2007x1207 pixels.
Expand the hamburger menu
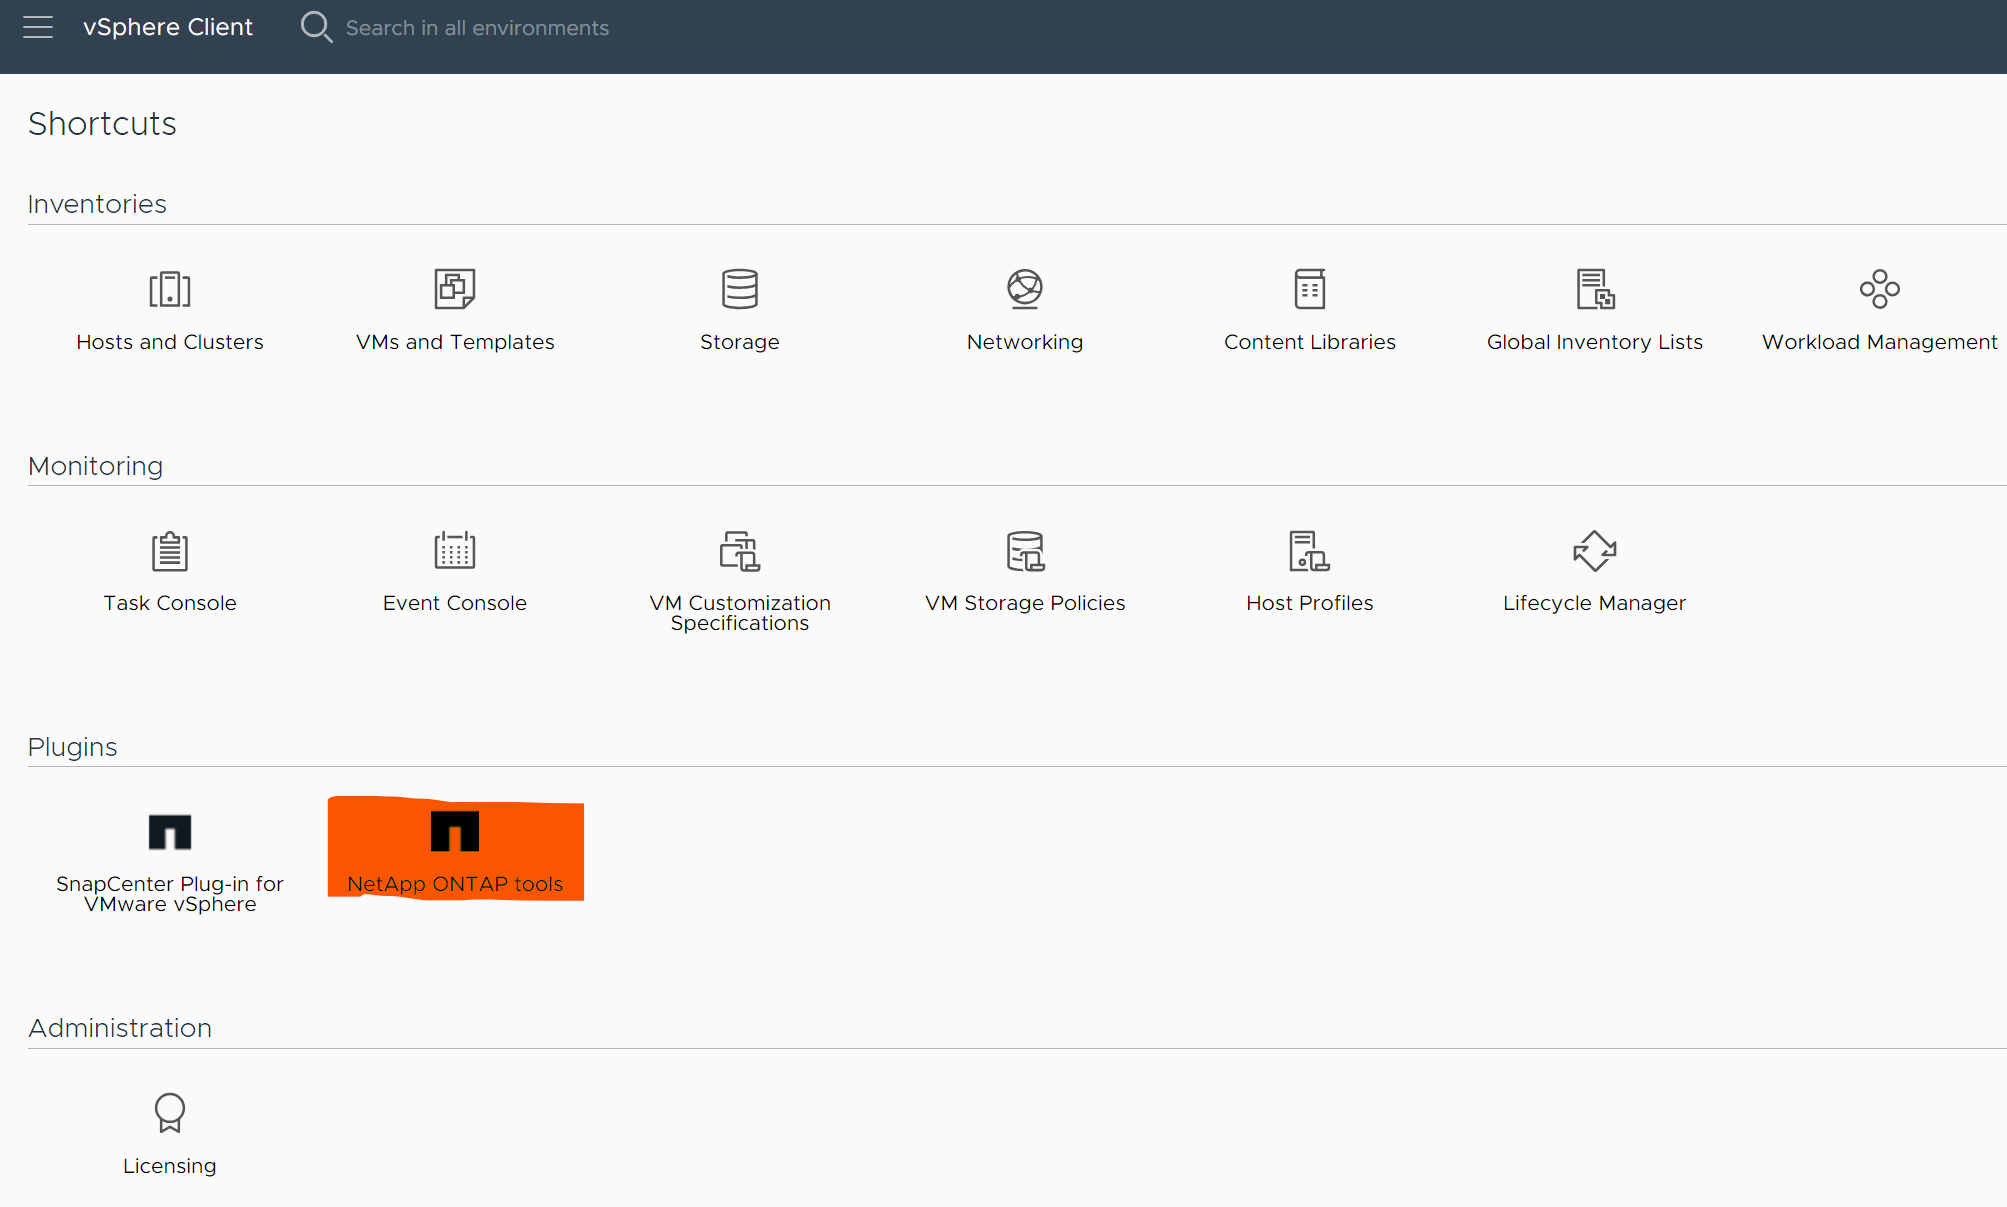[39, 27]
